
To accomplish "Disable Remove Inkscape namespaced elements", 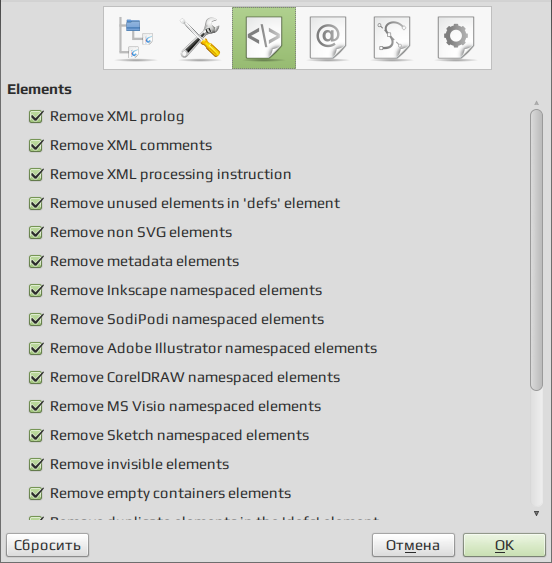I will pos(36,290).
